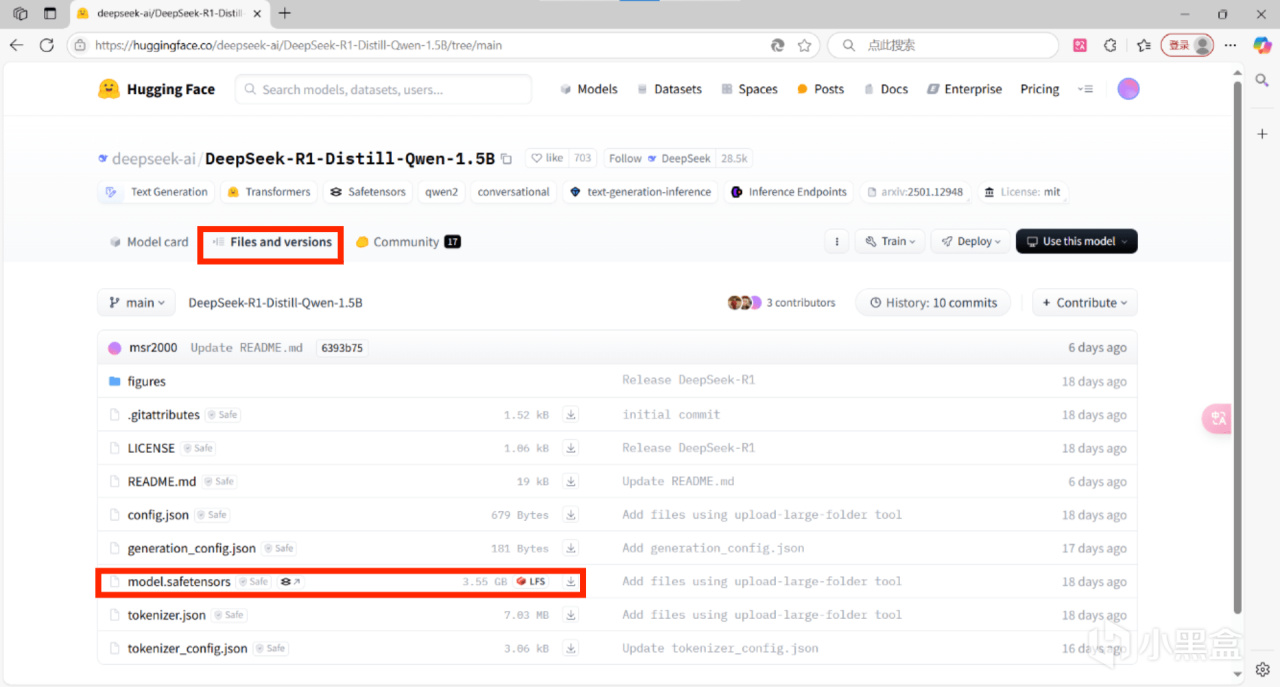Viewport: 1280px width, 687px height.
Task: Open Spaces in the navbar
Action: [749, 89]
